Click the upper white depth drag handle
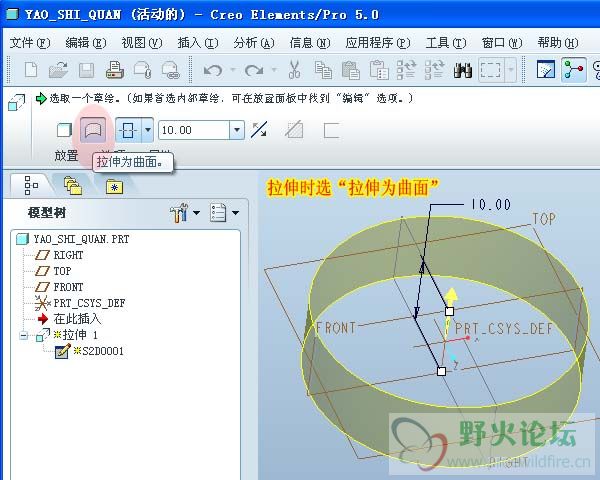This screenshot has width=600, height=480. pos(450,311)
